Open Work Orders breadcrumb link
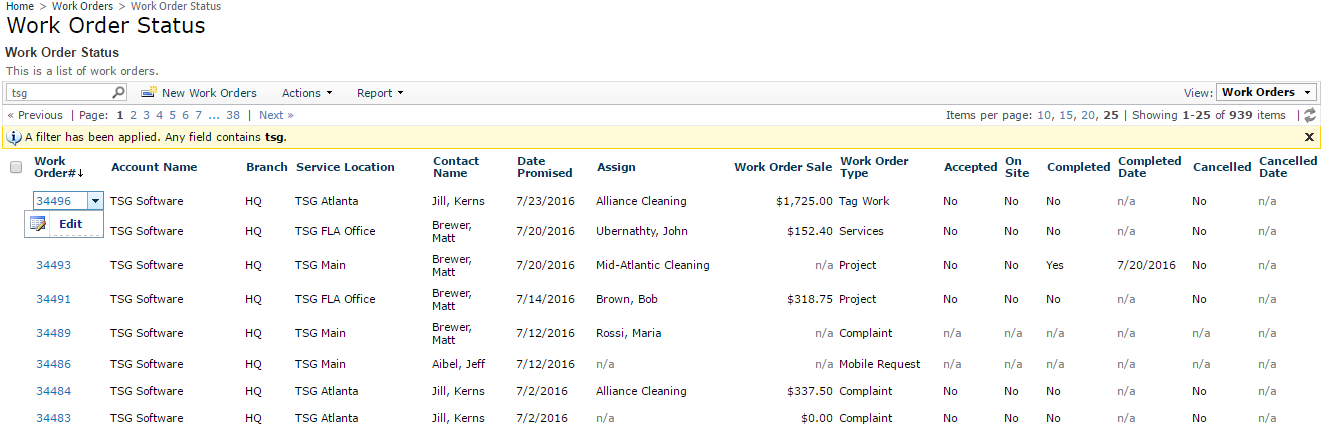Viewport: 1324px width, 425px height. pyautogui.click(x=81, y=6)
